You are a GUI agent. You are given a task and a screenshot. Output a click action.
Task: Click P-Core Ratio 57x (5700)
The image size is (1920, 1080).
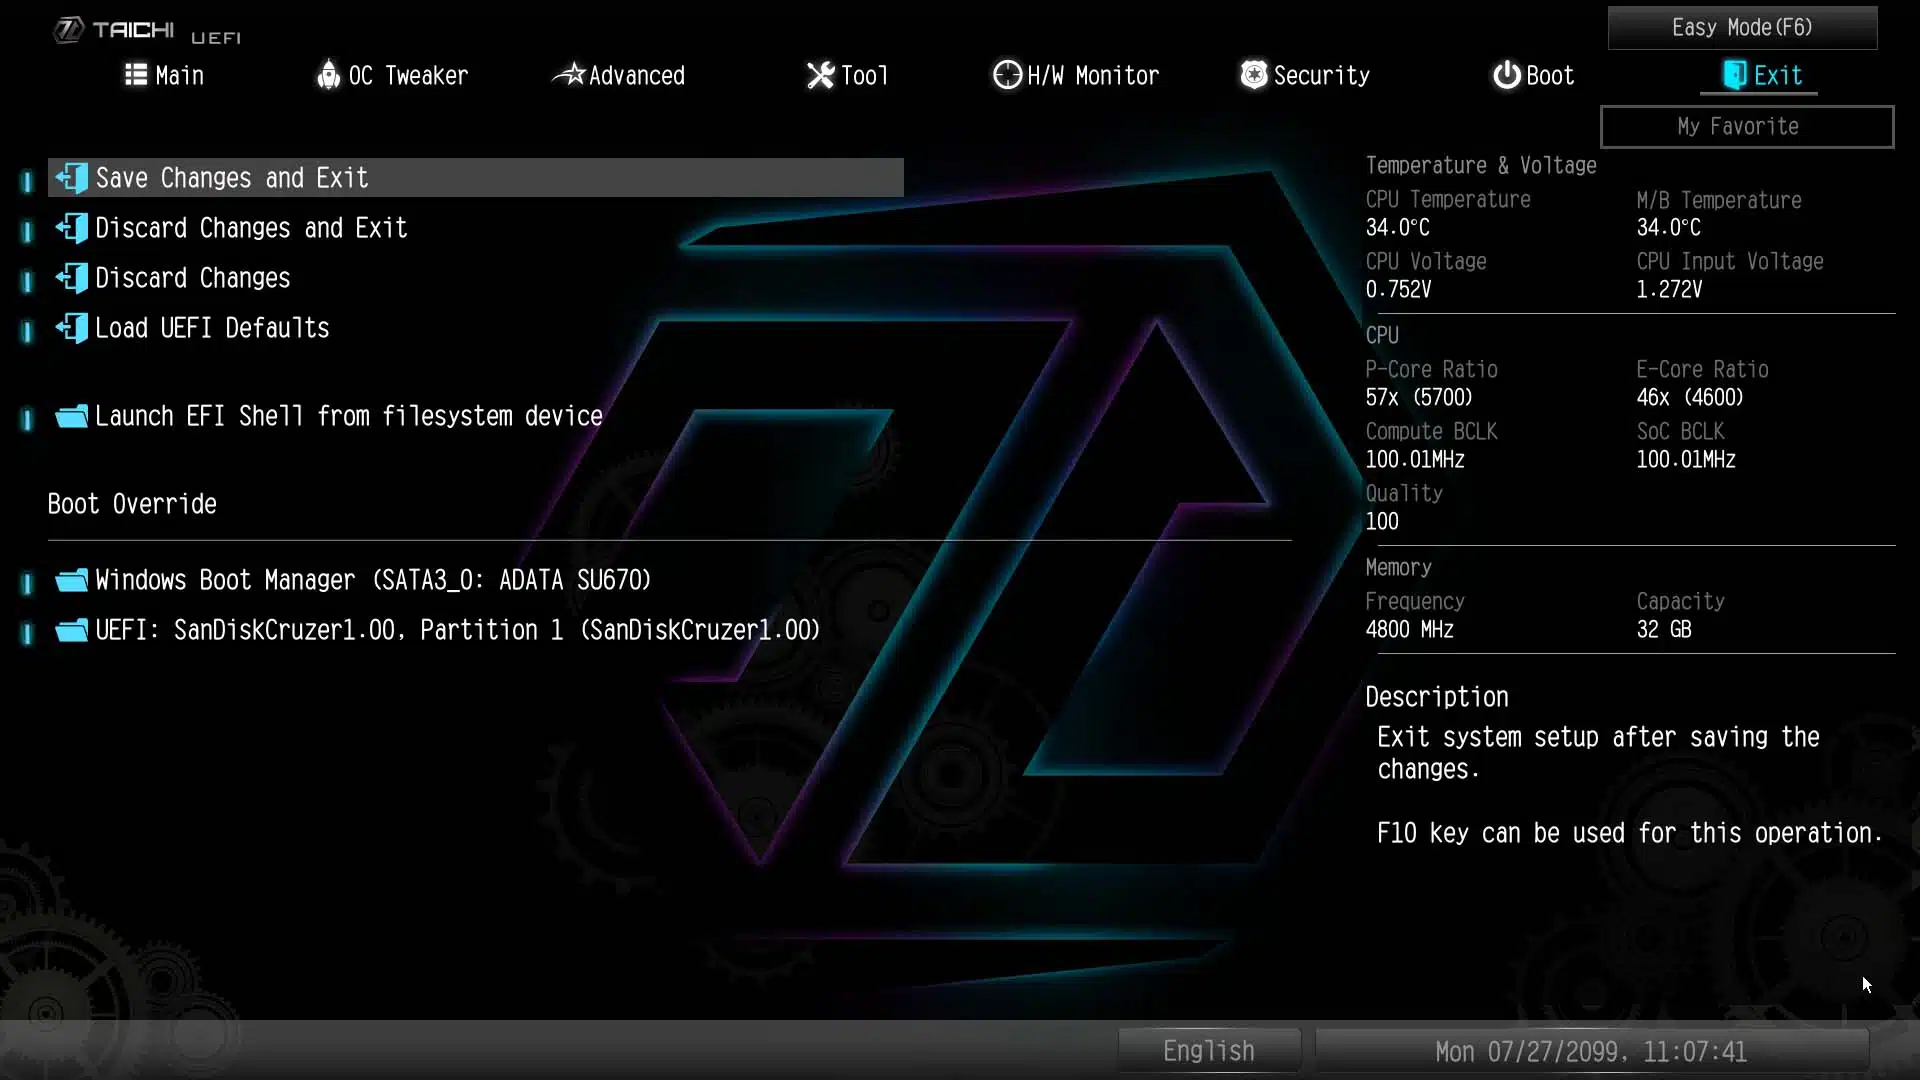click(x=1419, y=398)
